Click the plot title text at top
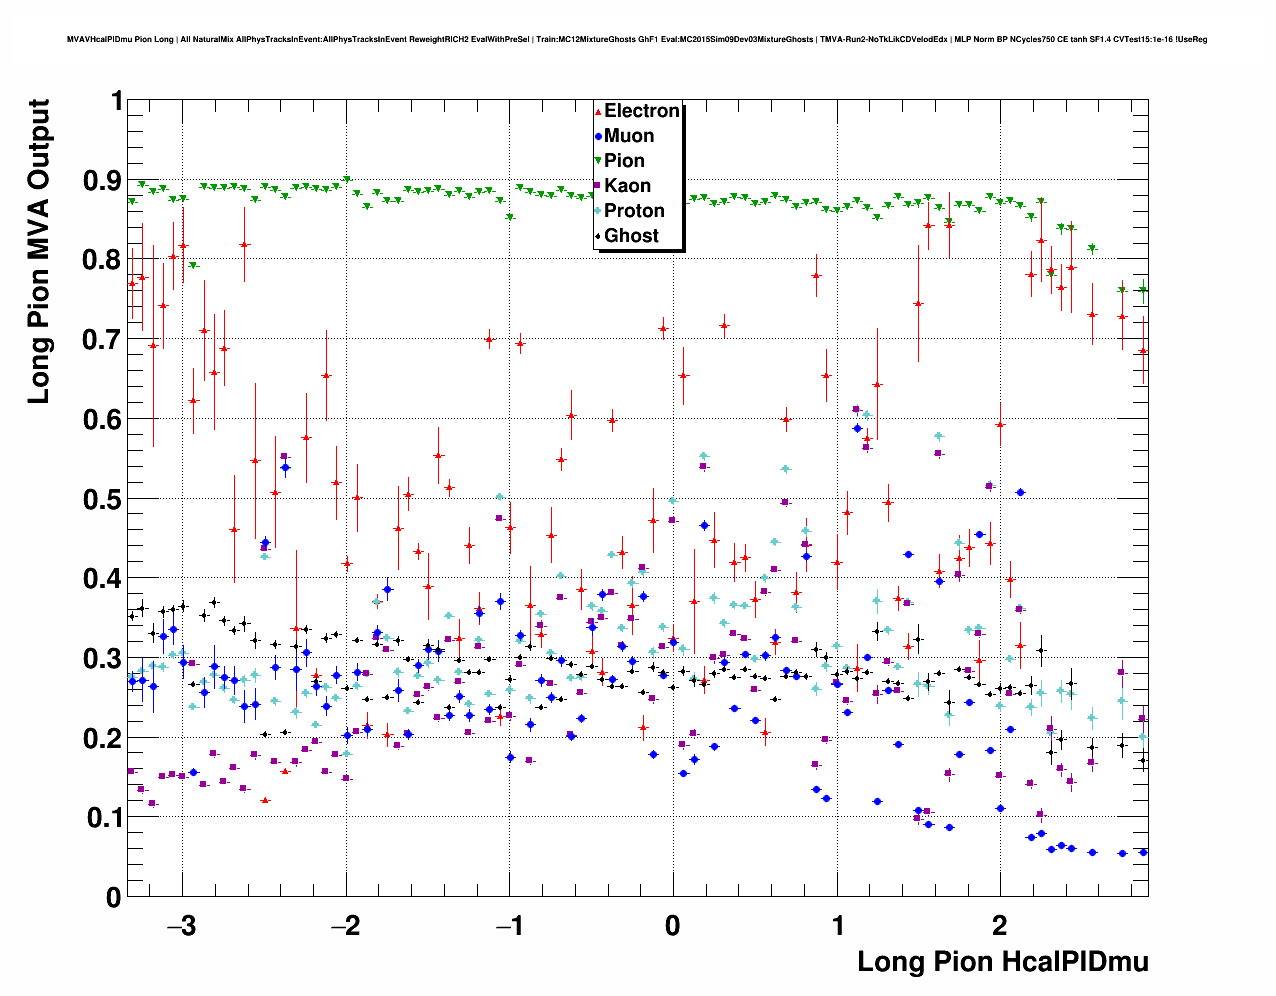The image size is (1276, 996). (x=636, y=40)
